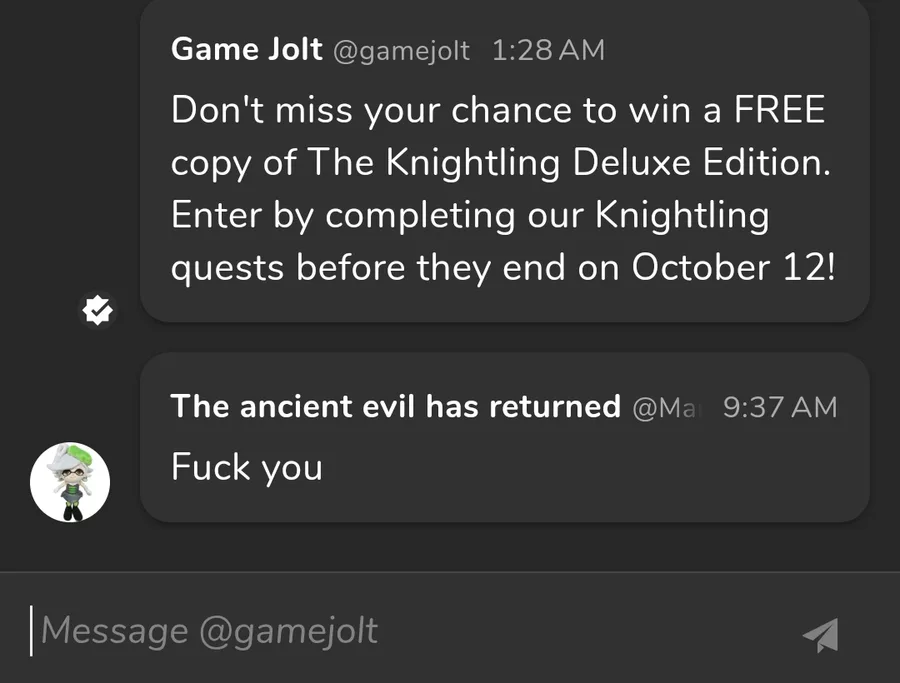The height and width of the screenshot is (683, 900).
Task: Click the blinking text cursor in the message box
Action: point(32,631)
